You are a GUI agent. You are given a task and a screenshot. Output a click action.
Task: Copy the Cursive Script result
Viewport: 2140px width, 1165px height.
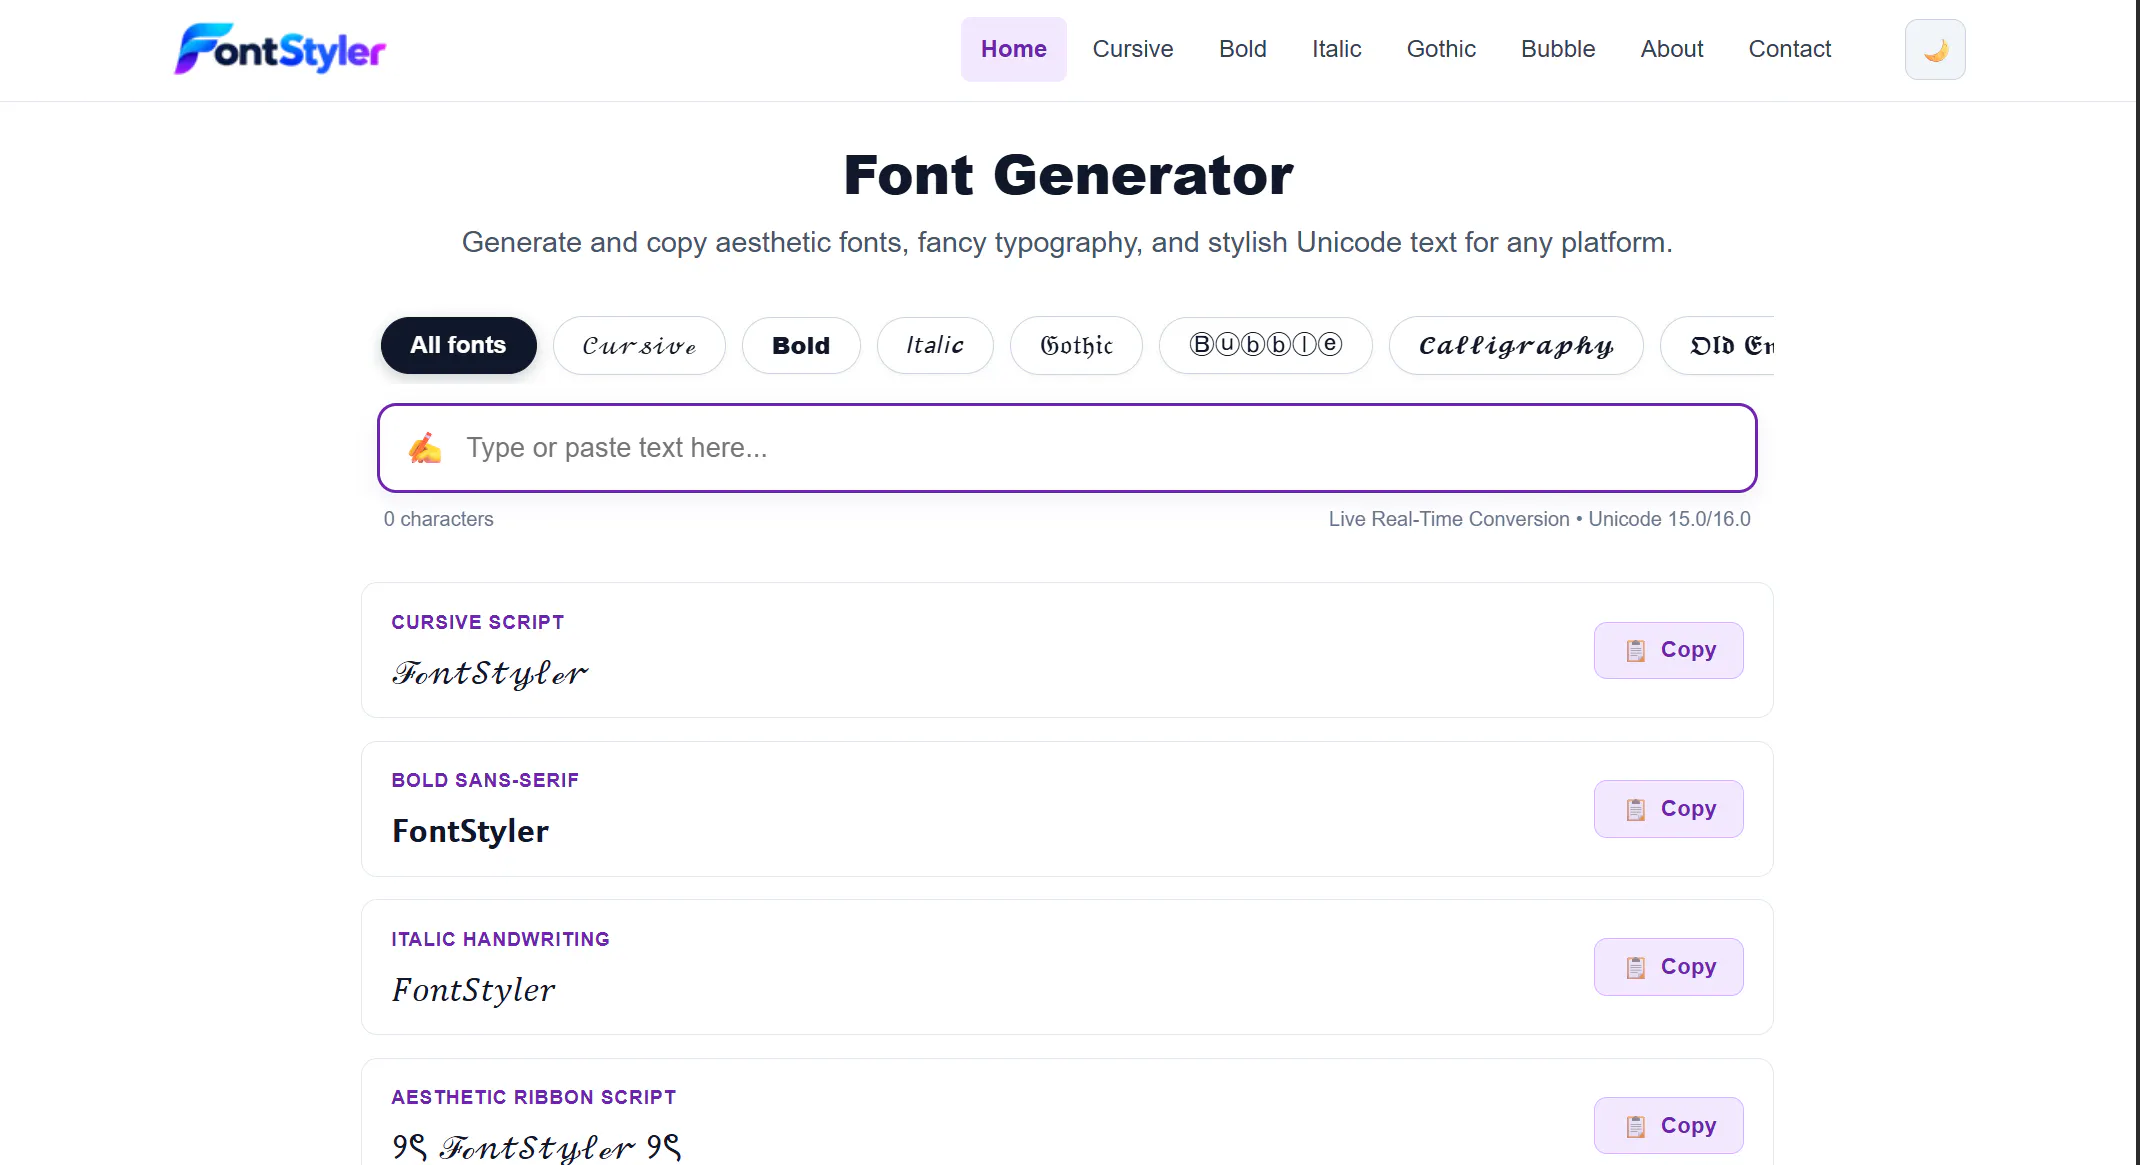click(1668, 650)
